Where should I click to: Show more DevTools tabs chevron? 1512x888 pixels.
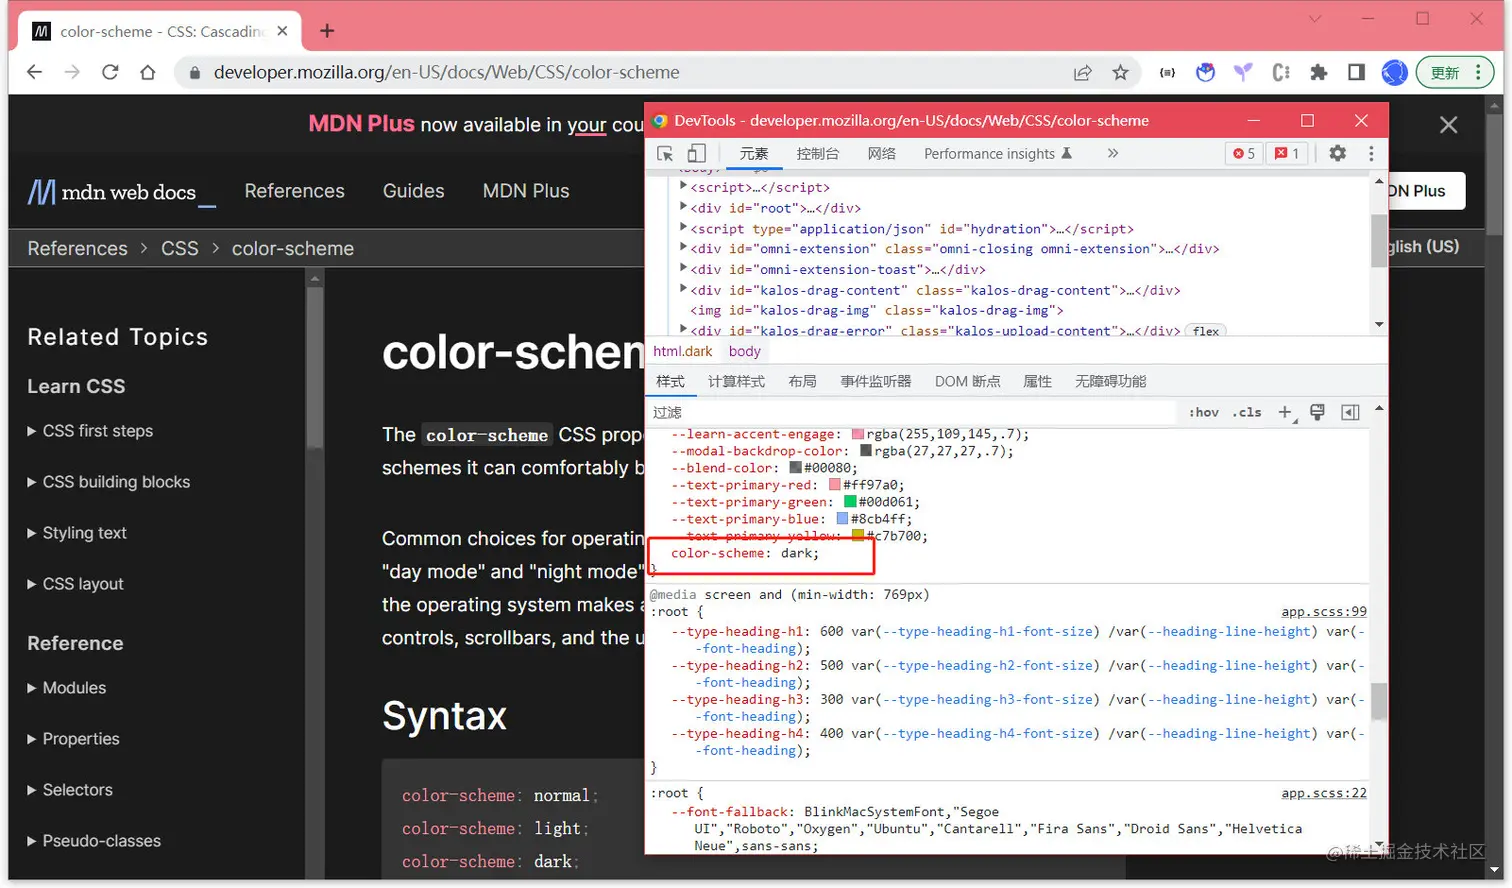pyautogui.click(x=1113, y=153)
